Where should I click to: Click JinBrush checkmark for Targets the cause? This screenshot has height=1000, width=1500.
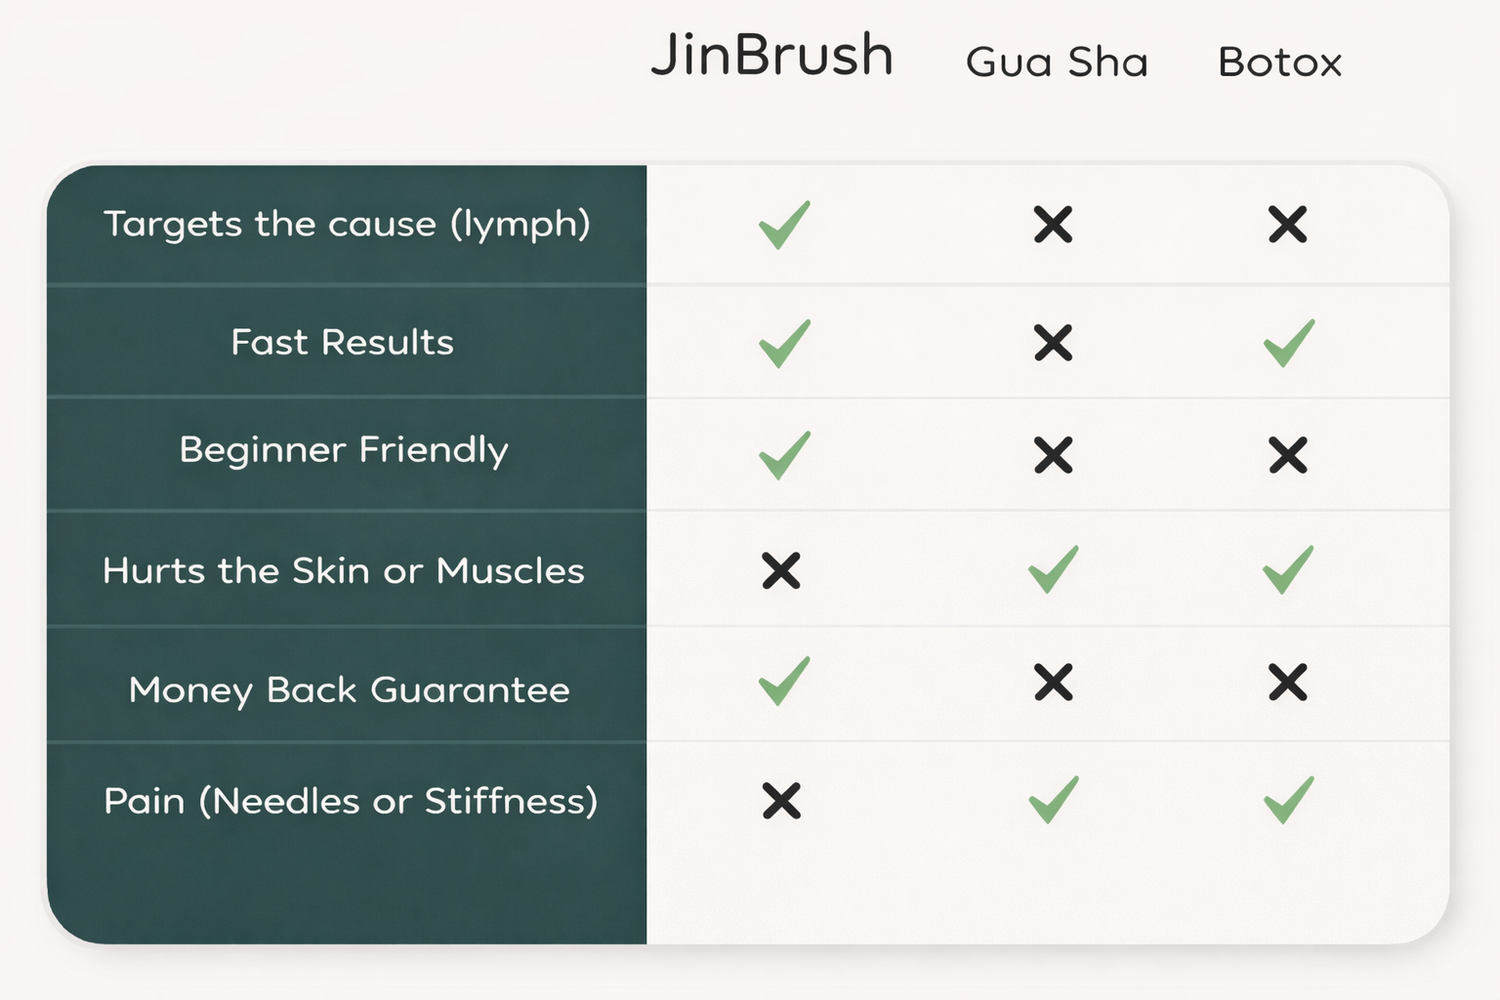(784, 225)
